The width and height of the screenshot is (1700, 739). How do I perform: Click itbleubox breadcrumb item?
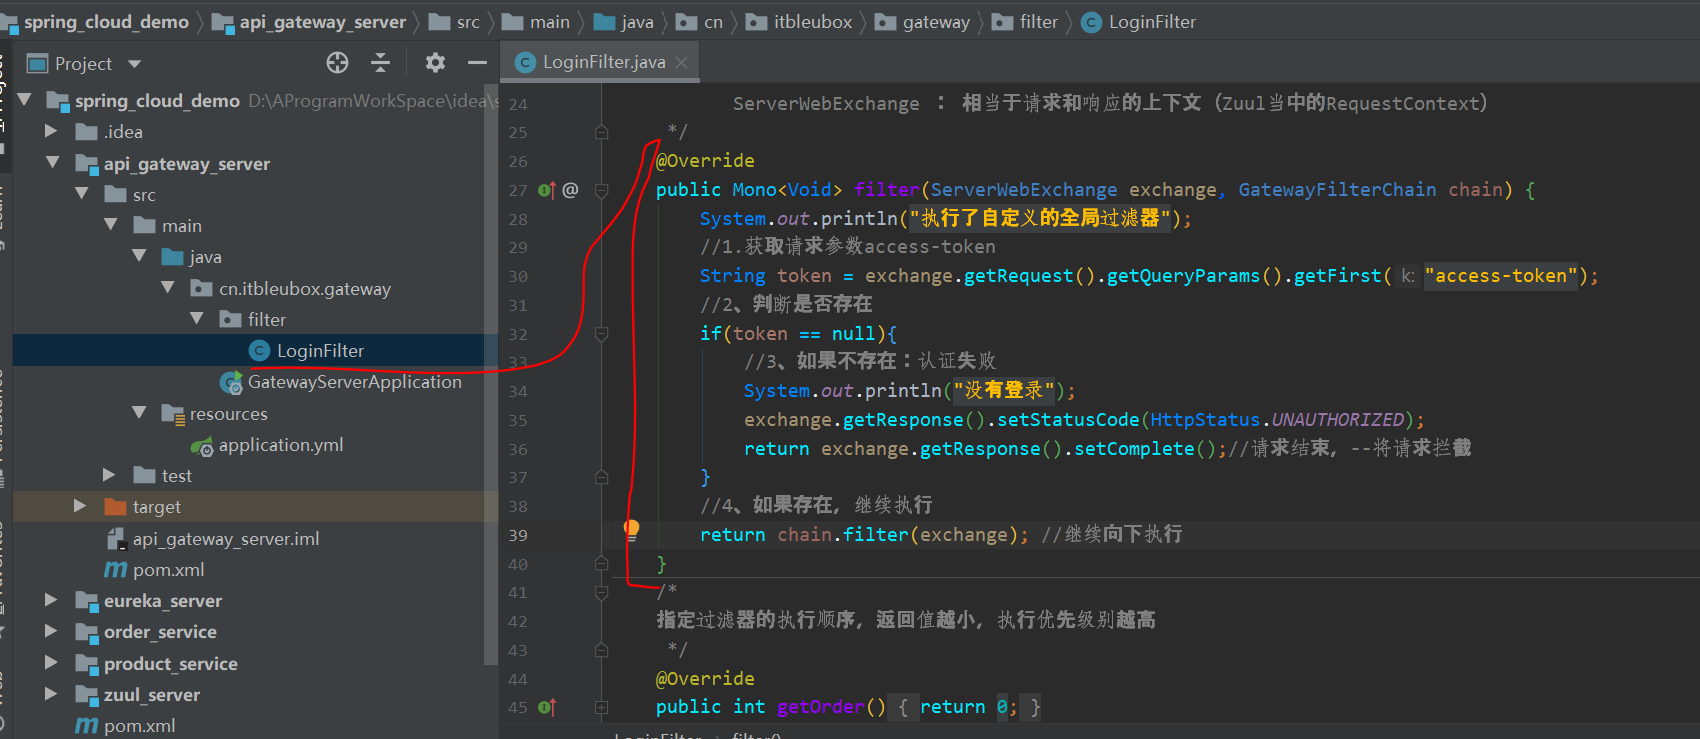pos(813,21)
